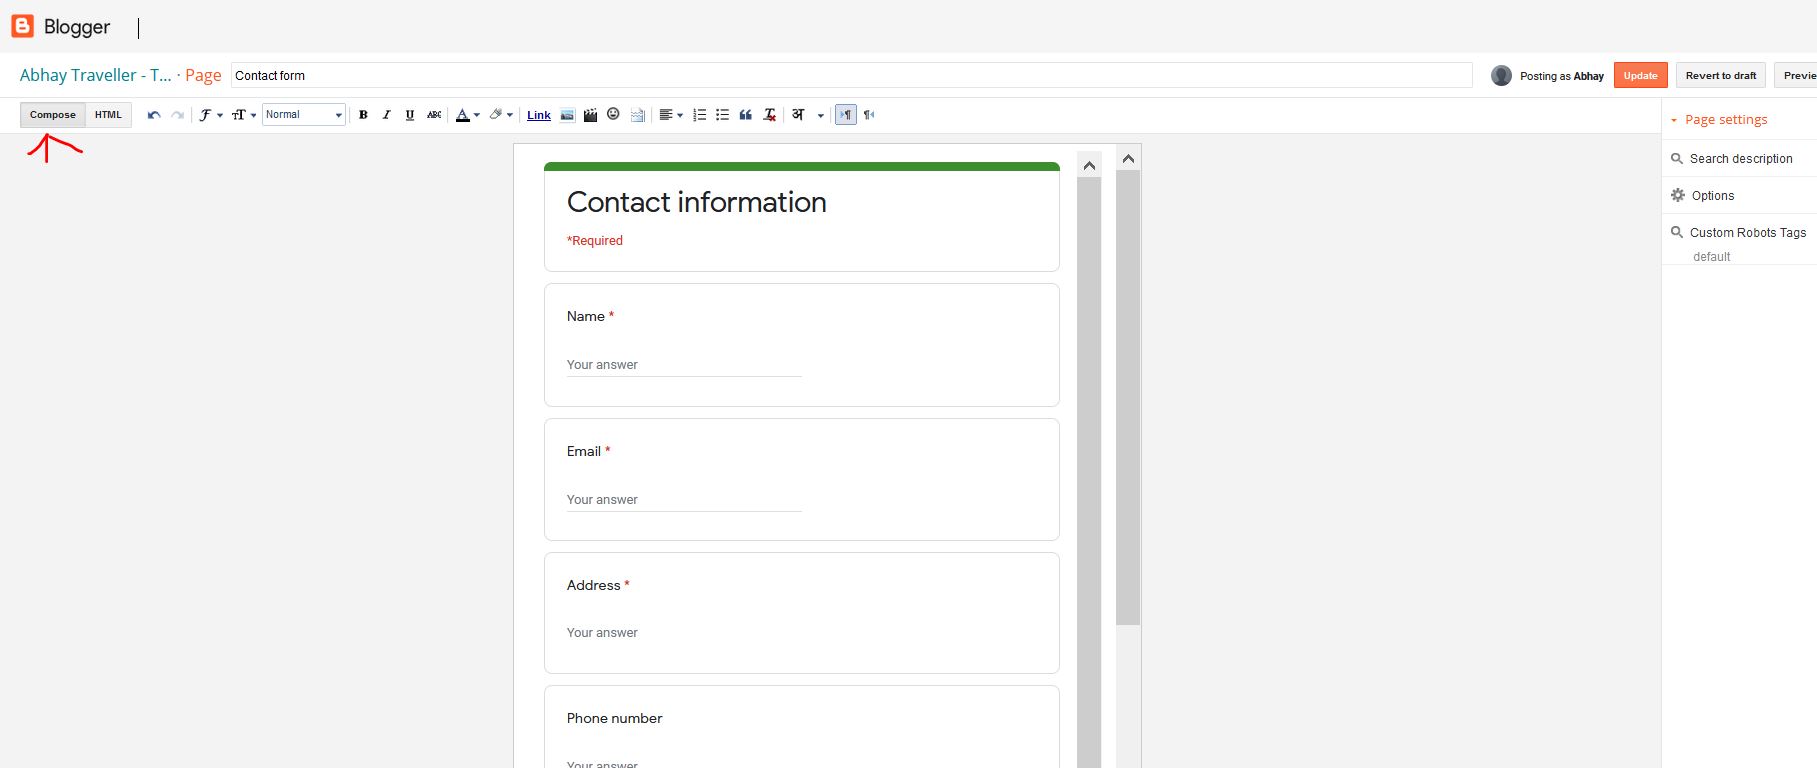Click the orange Update button
This screenshot has height=768, width=1817.
click(1640, 76)
